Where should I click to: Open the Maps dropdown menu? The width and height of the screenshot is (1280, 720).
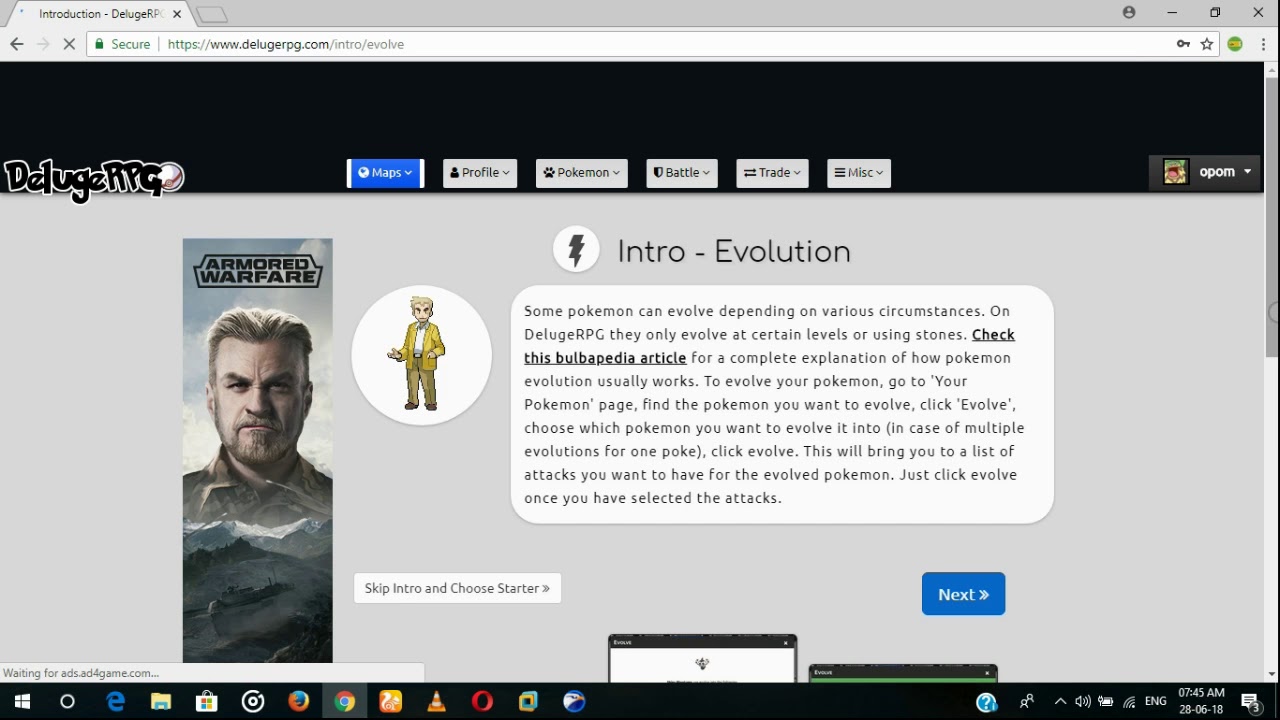(385, 173)
